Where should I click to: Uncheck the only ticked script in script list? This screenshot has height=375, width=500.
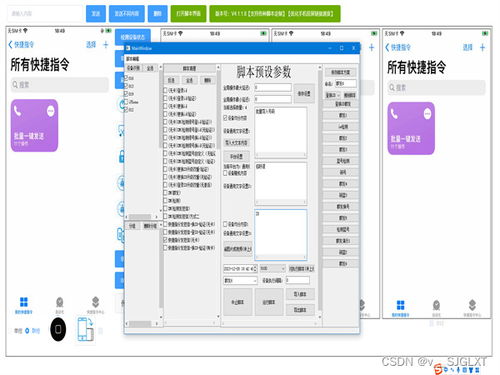(165, 240)
